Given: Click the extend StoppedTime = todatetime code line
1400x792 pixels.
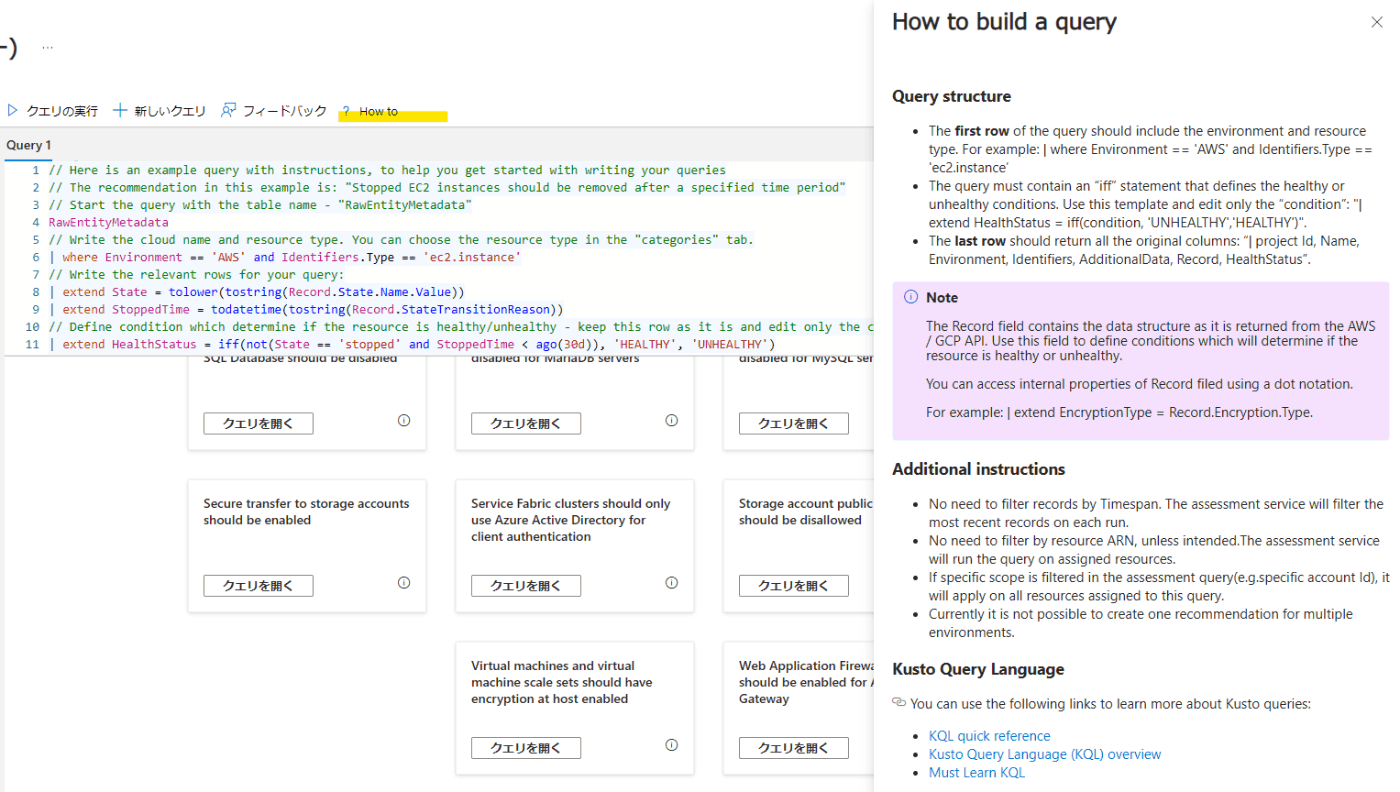Looking at the screenshot, I should click(x=306, y=309).
